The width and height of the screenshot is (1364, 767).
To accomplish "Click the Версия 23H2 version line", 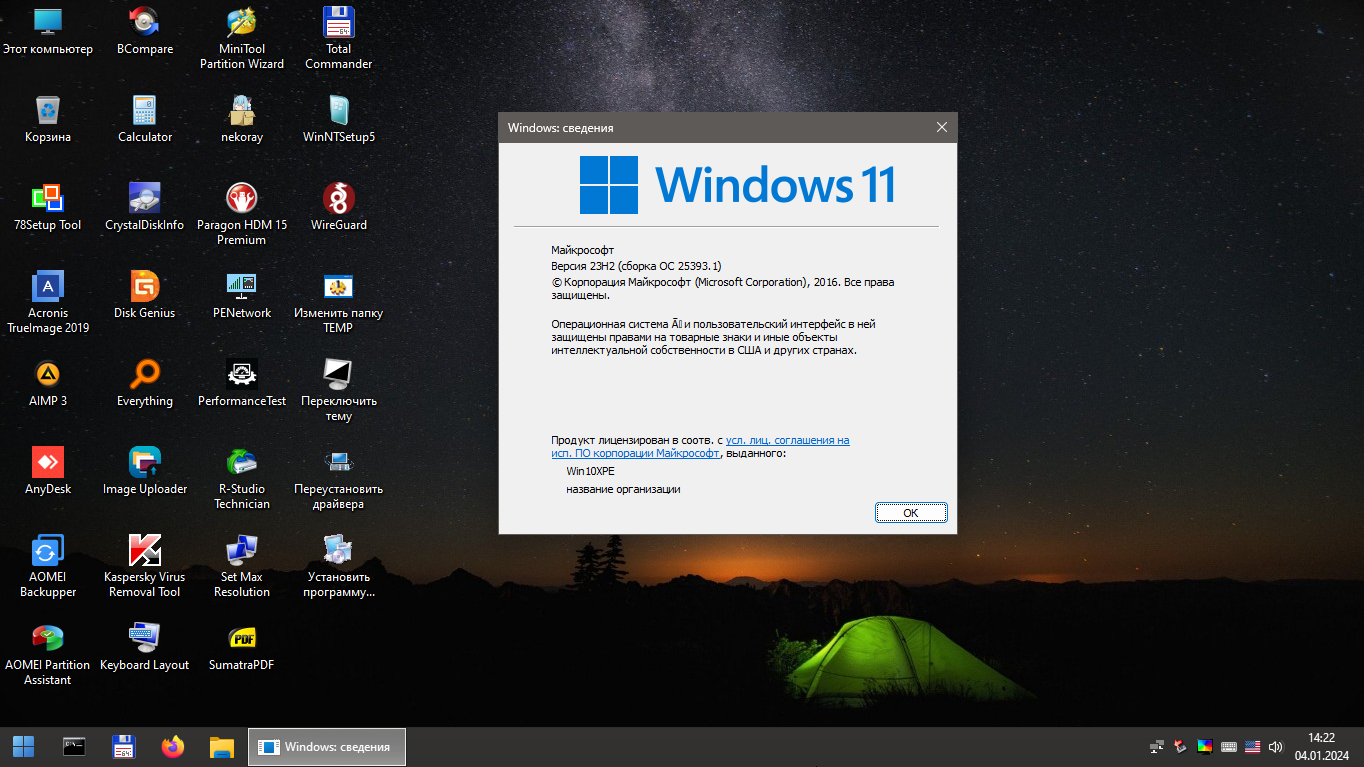I will (636, 266).
